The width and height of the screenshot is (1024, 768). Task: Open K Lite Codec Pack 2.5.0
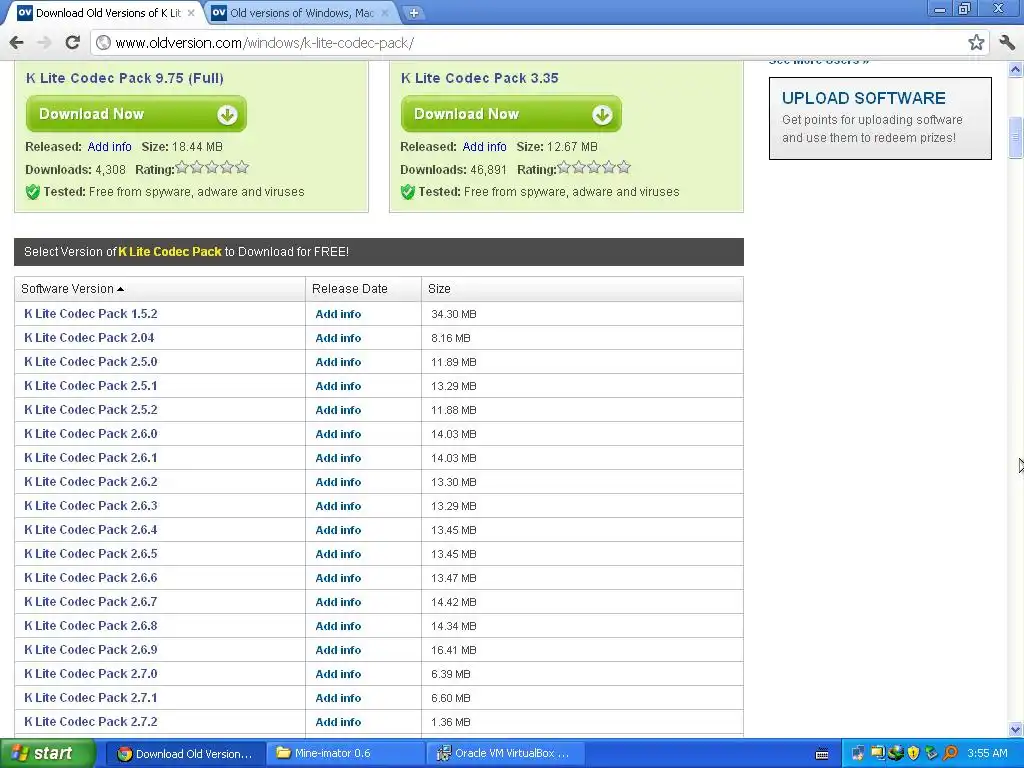pos(91,362)
